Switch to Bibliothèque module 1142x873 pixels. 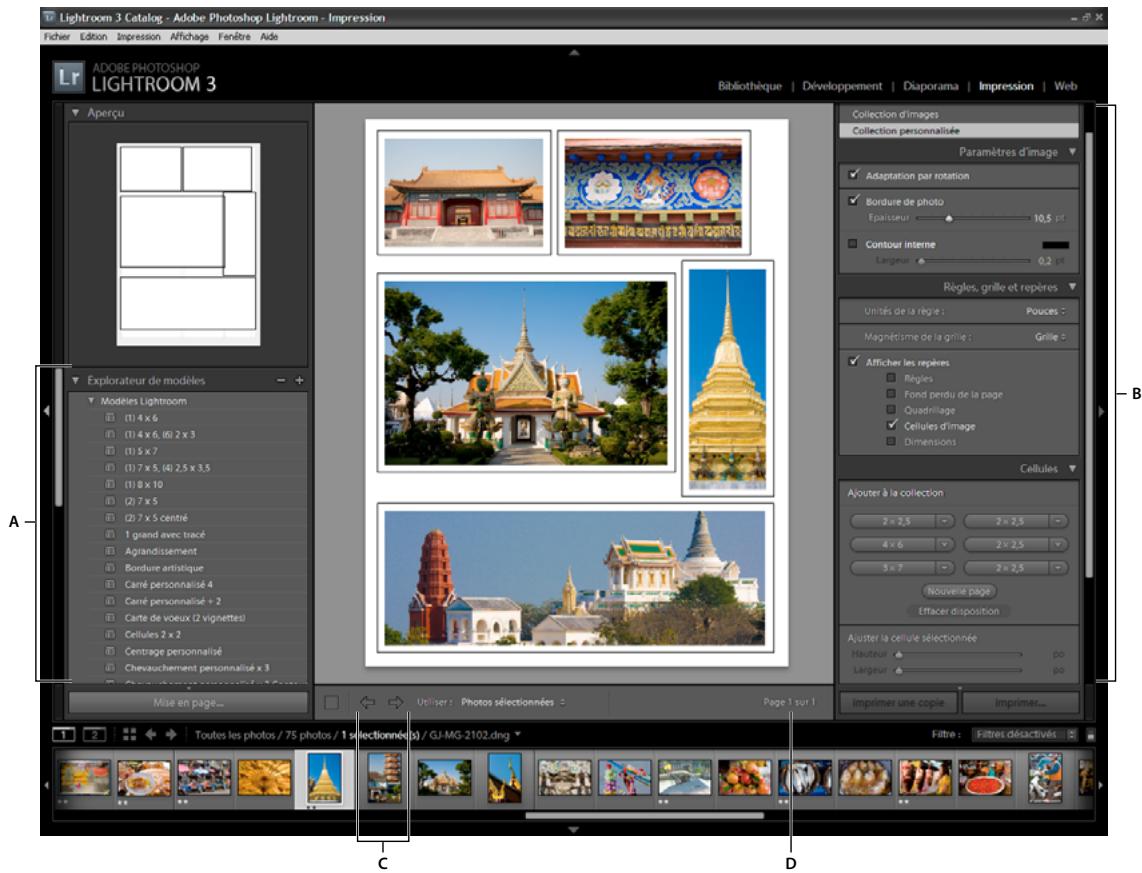(749, 86)
